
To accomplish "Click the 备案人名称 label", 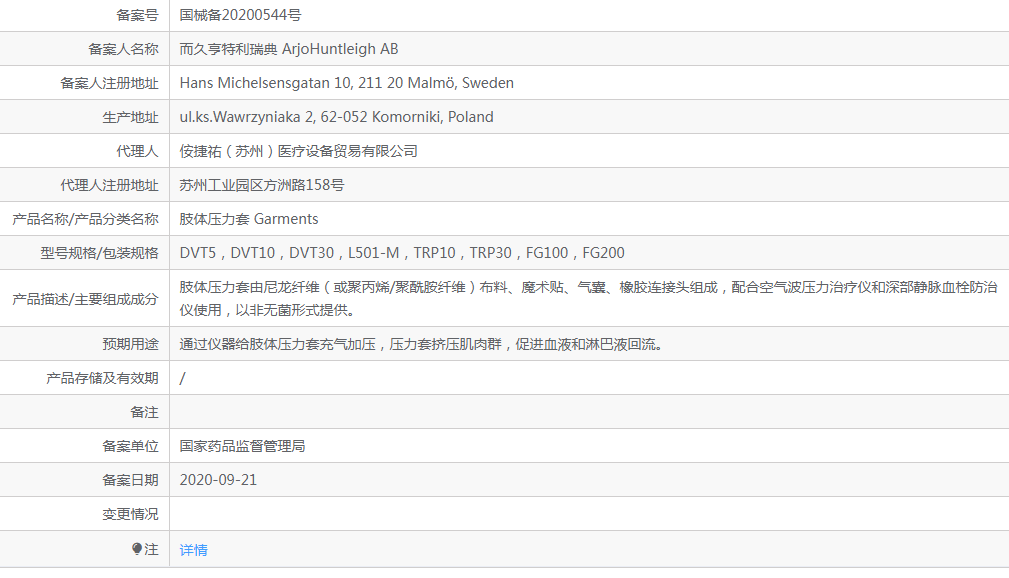I will tap(123, 49).
